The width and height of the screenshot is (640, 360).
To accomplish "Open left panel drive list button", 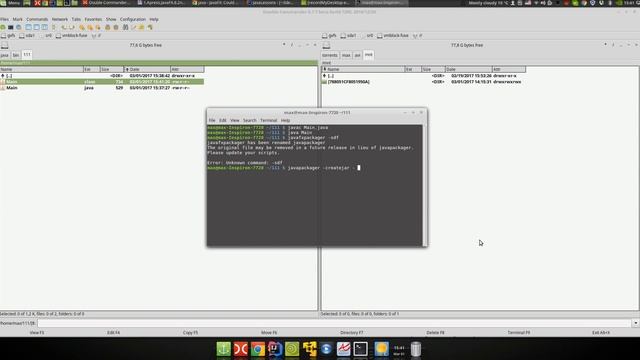I will (4, 45).
